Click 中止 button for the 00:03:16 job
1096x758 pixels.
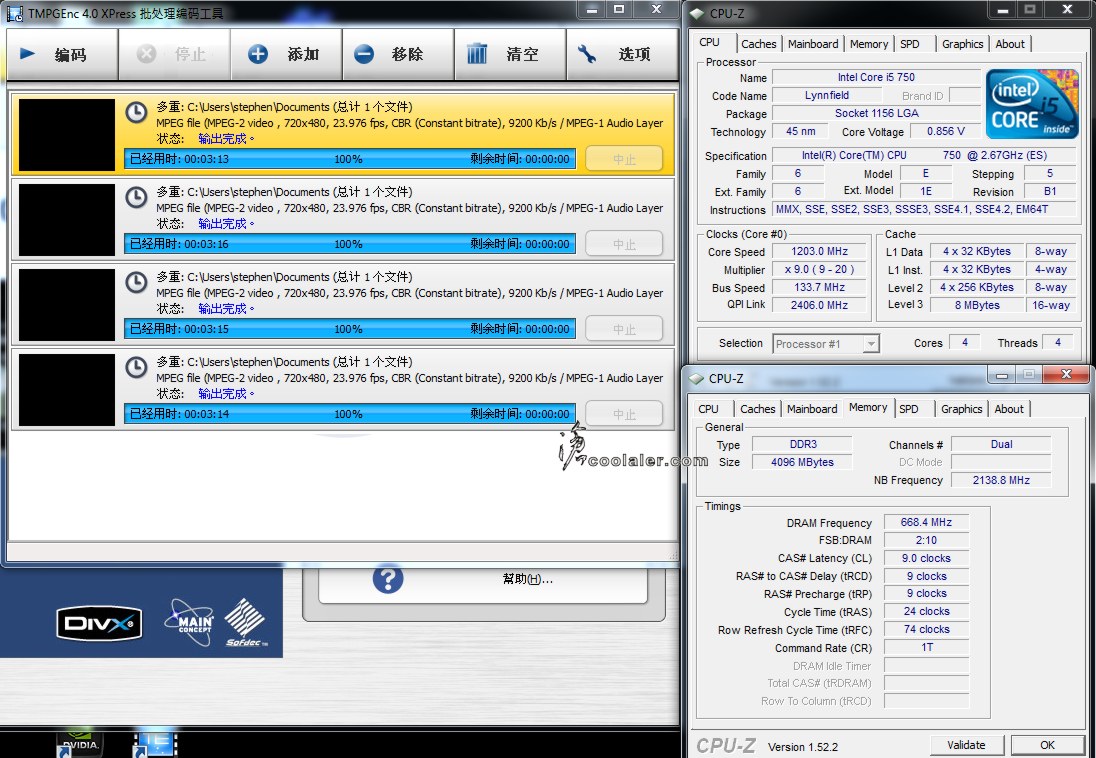pyautogui.click(x=624, y=244)
